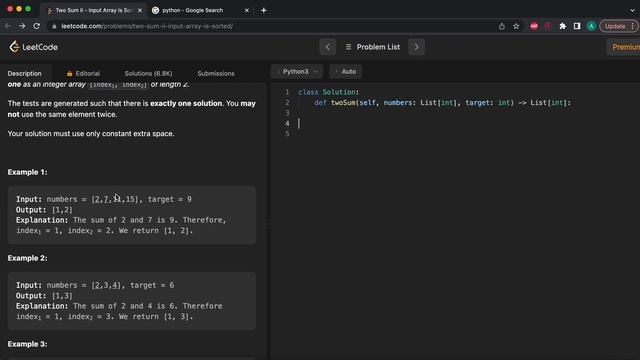The image size is (640, 360).
Task: Open a new browser tab
Action: click(264, 10)
